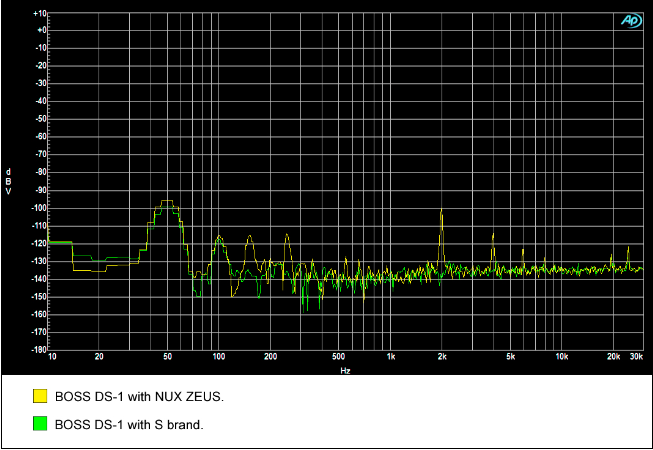Click the -180 label on the y-axis

coord(38,350)
